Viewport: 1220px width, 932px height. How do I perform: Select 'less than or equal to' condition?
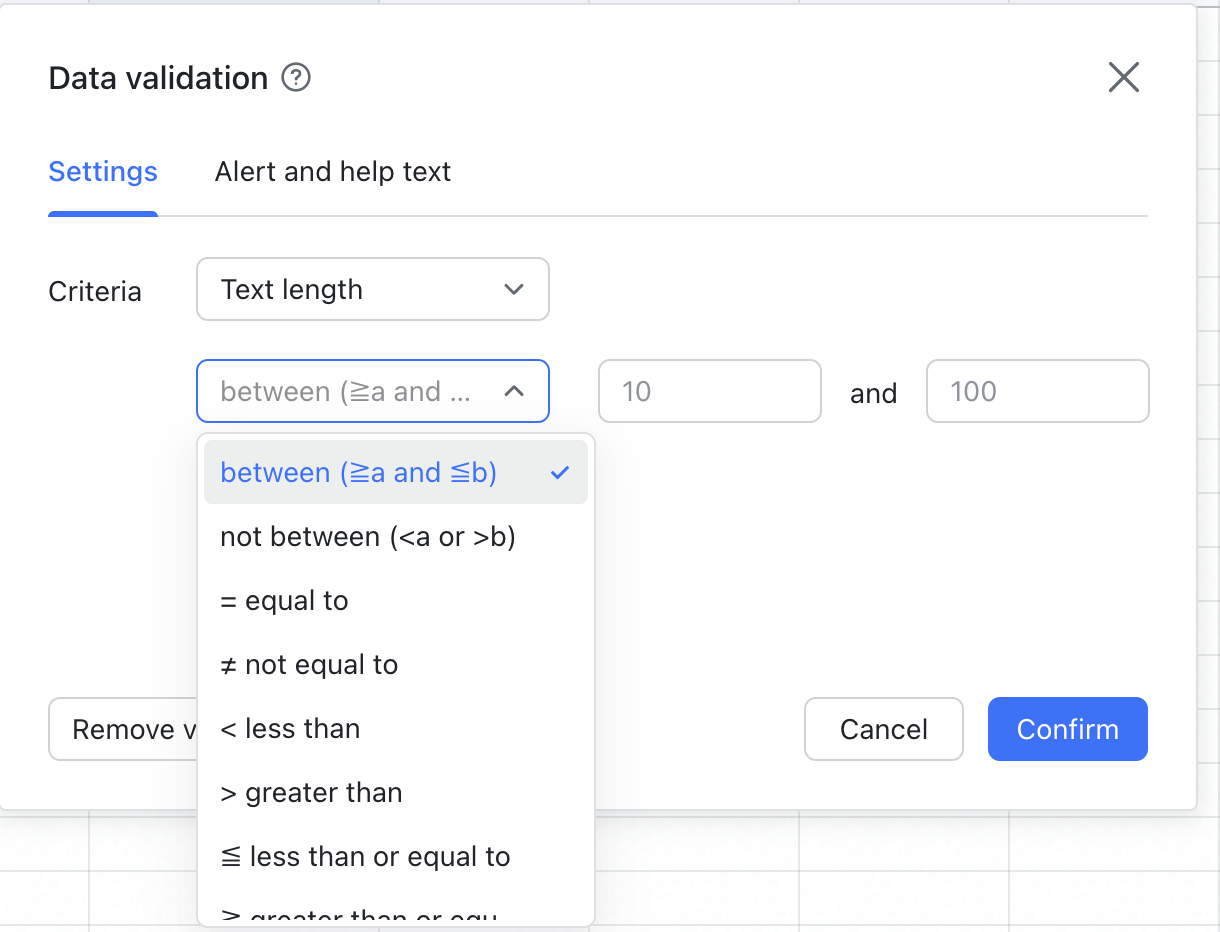365,856
